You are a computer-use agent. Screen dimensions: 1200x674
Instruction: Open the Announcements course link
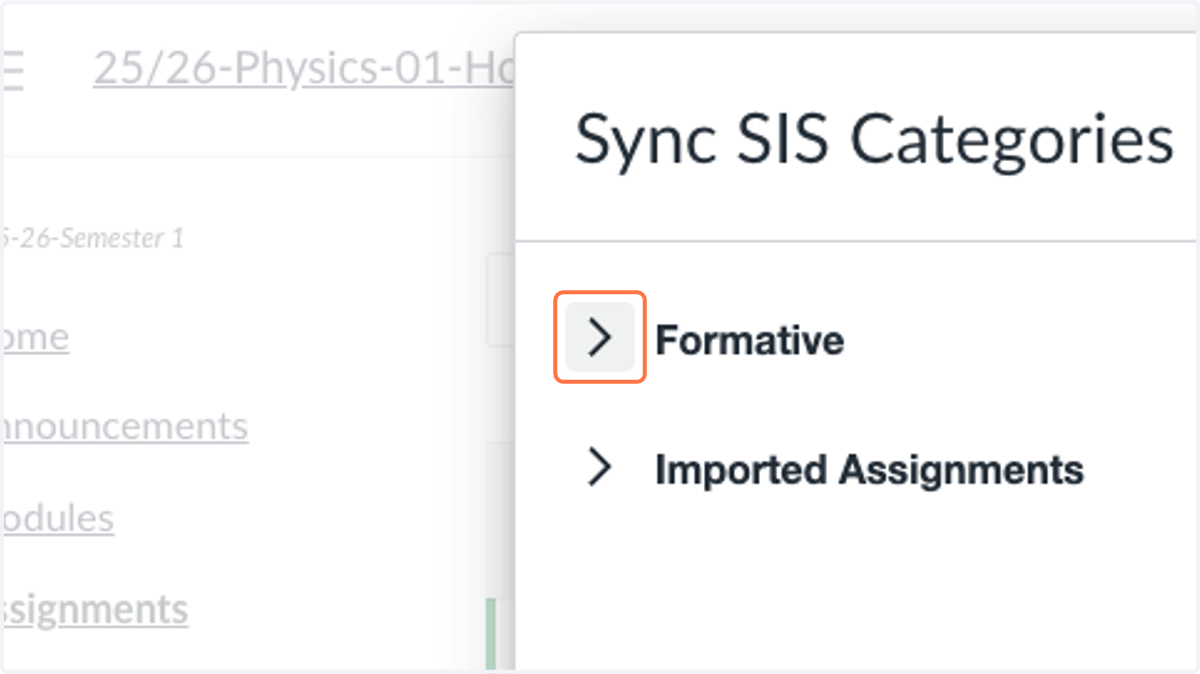(x=124, y=427)
